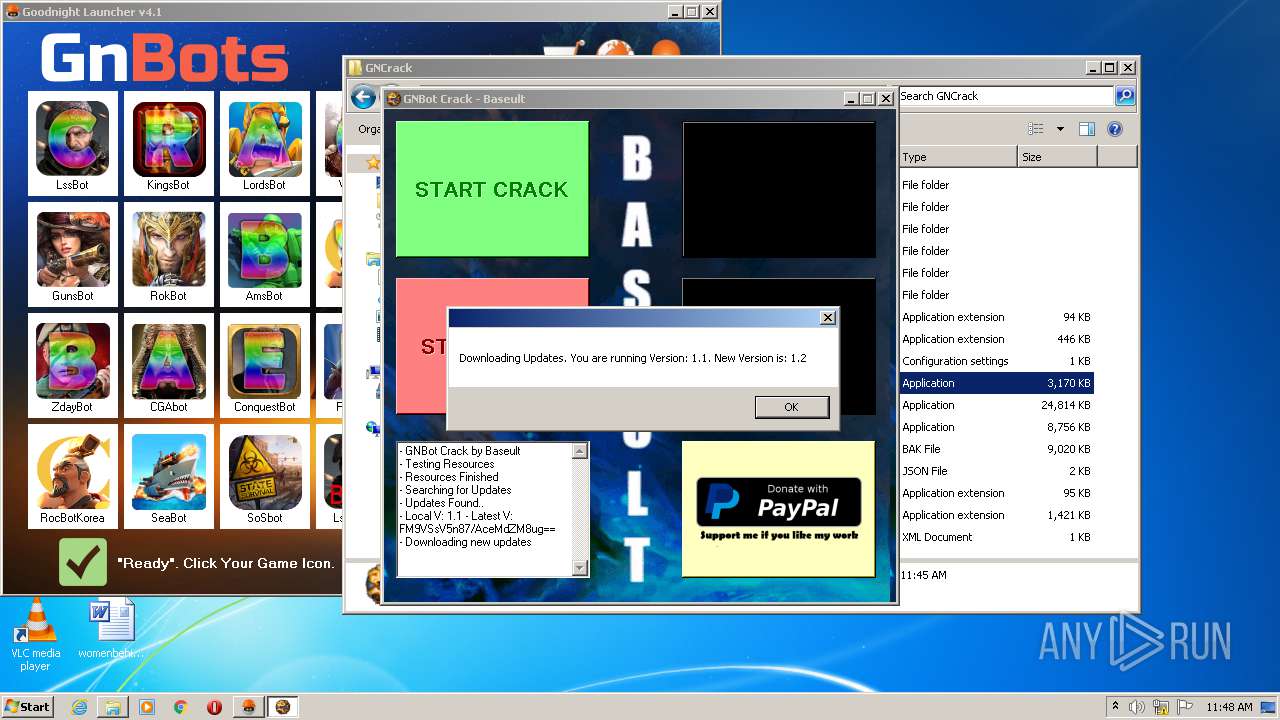Open the ZdayBot icon

tap(72, 364)
